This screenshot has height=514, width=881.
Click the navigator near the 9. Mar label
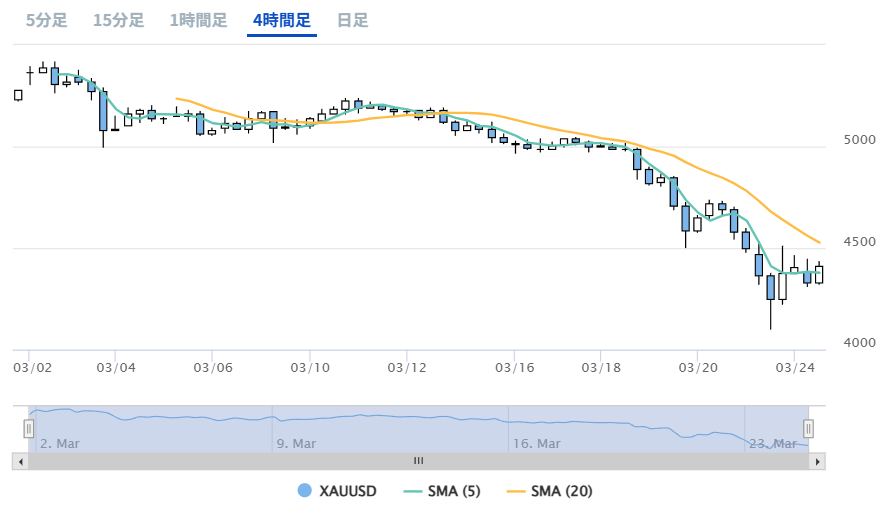(296, 443)
